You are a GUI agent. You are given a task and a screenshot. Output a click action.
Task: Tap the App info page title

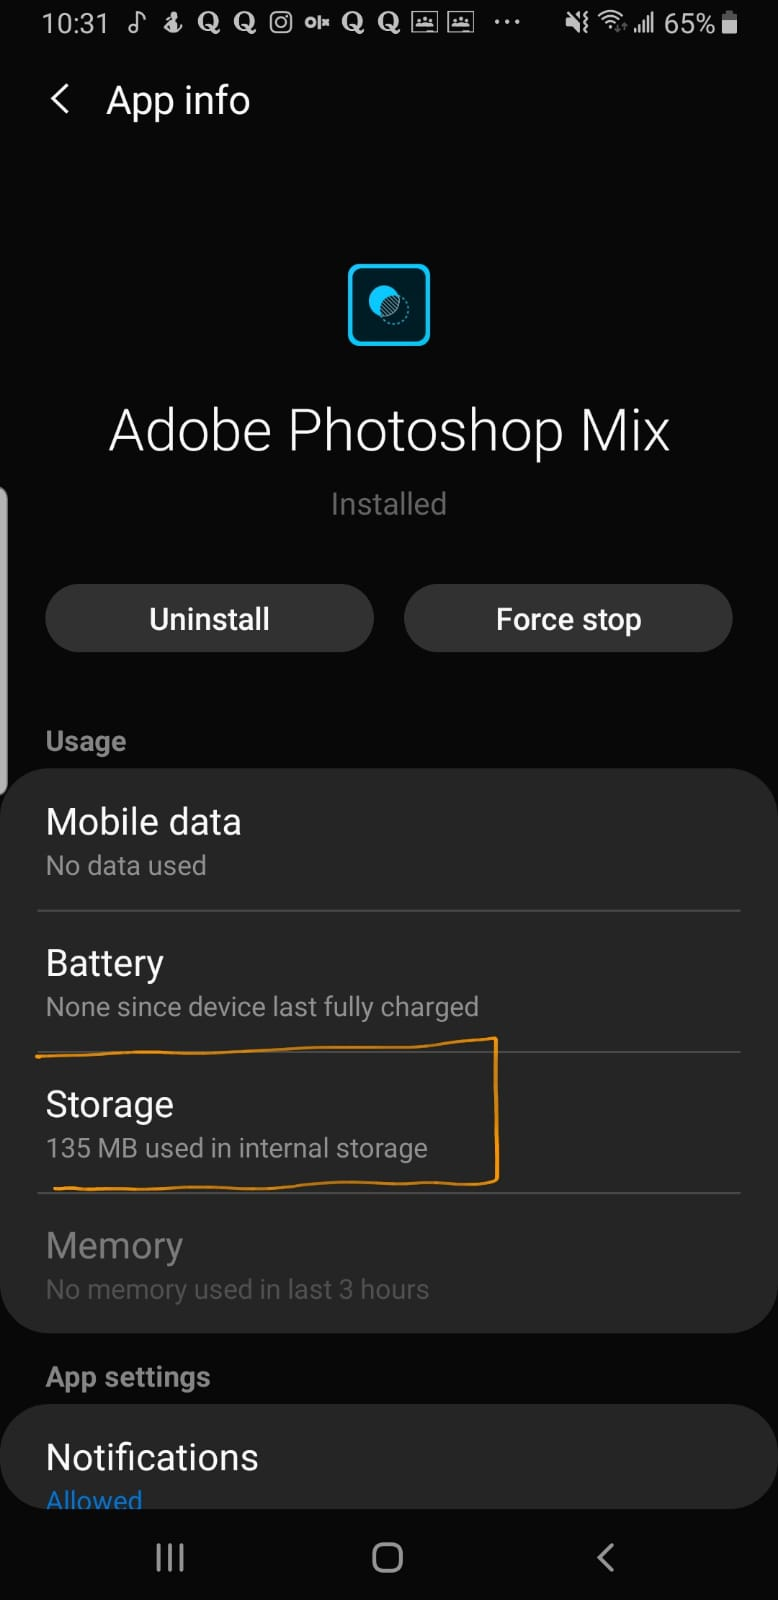coord(178,101)
